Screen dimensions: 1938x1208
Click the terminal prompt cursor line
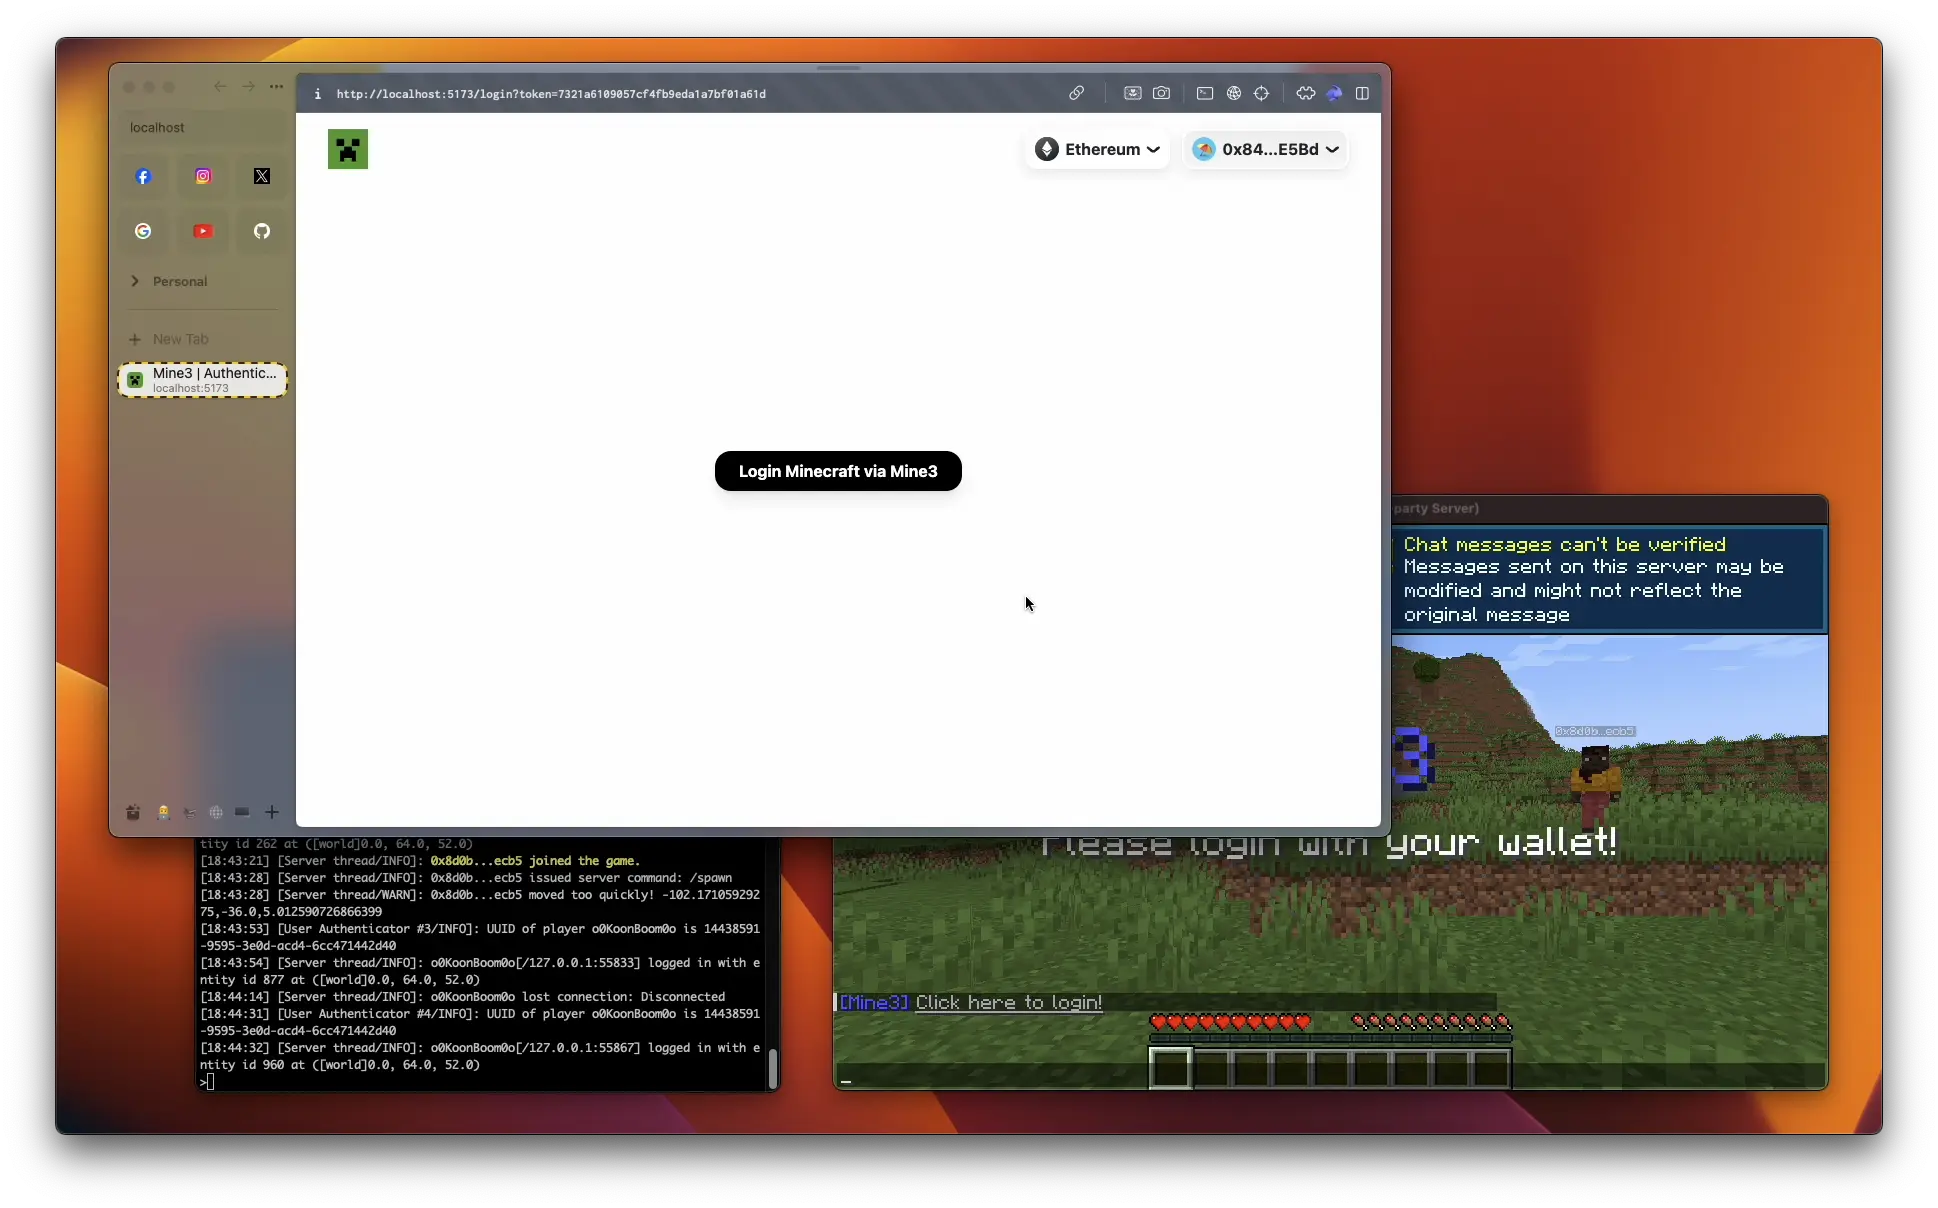[x=208, y=1082]
